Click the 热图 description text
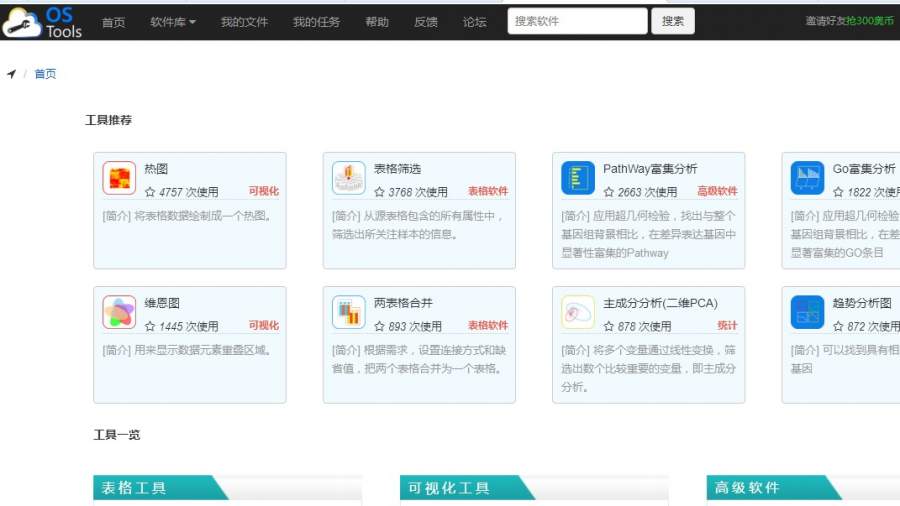 click(187, 216)
